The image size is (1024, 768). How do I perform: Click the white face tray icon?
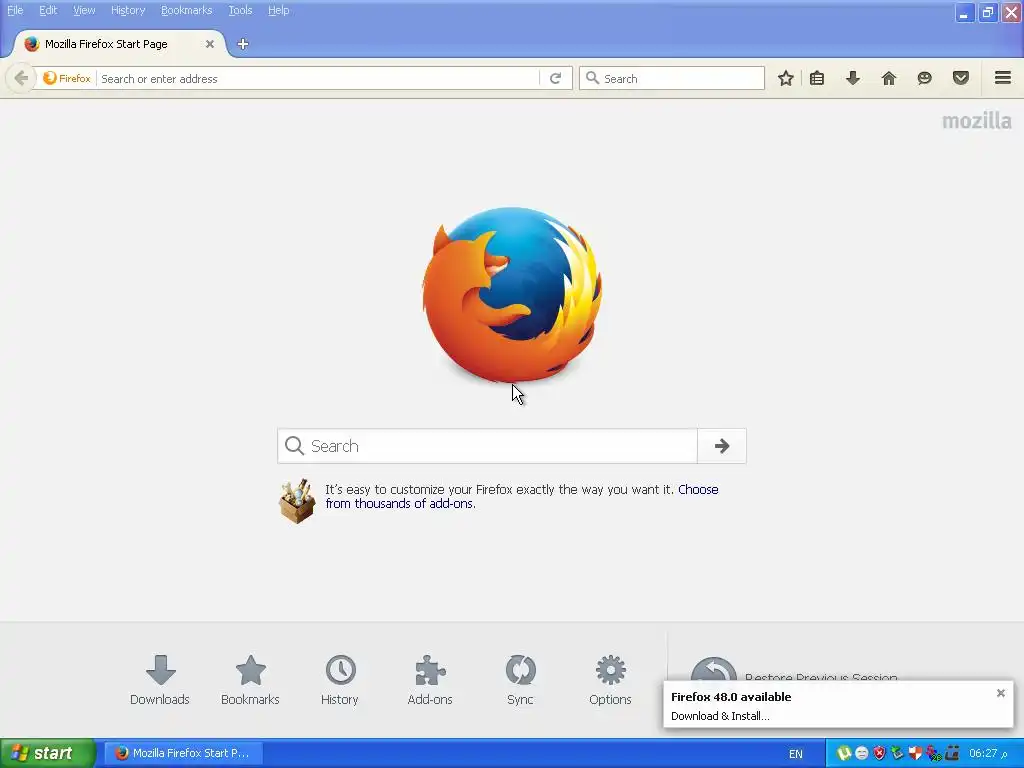(x=861, y=753)
